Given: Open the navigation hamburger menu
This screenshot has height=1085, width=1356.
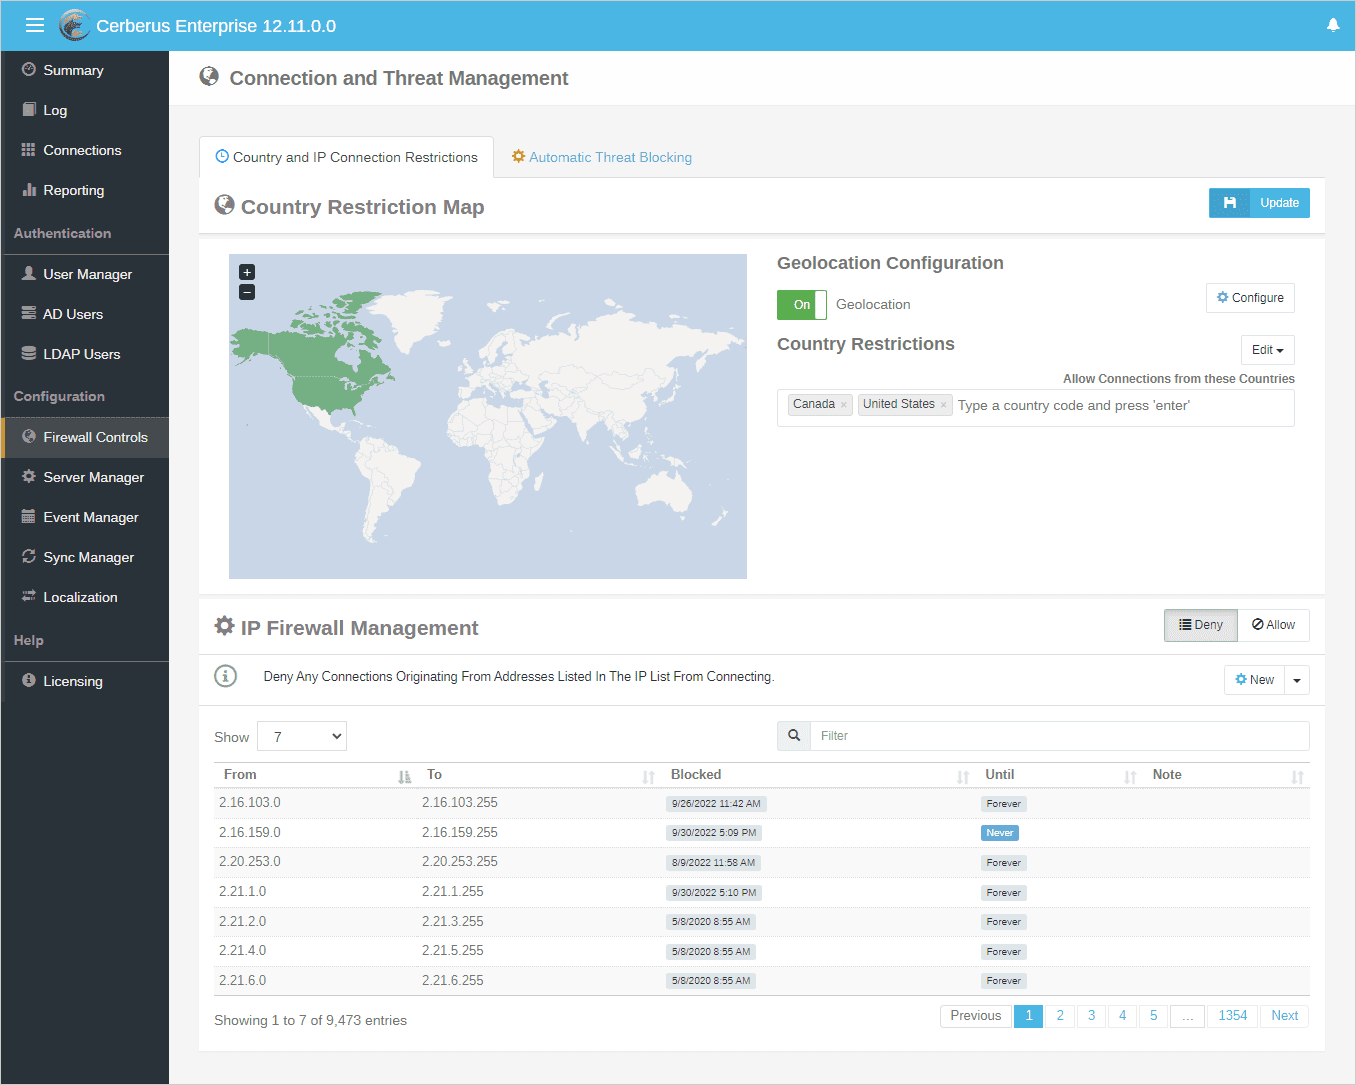Looking at the screenshot, I should click(x=34, y=25).
